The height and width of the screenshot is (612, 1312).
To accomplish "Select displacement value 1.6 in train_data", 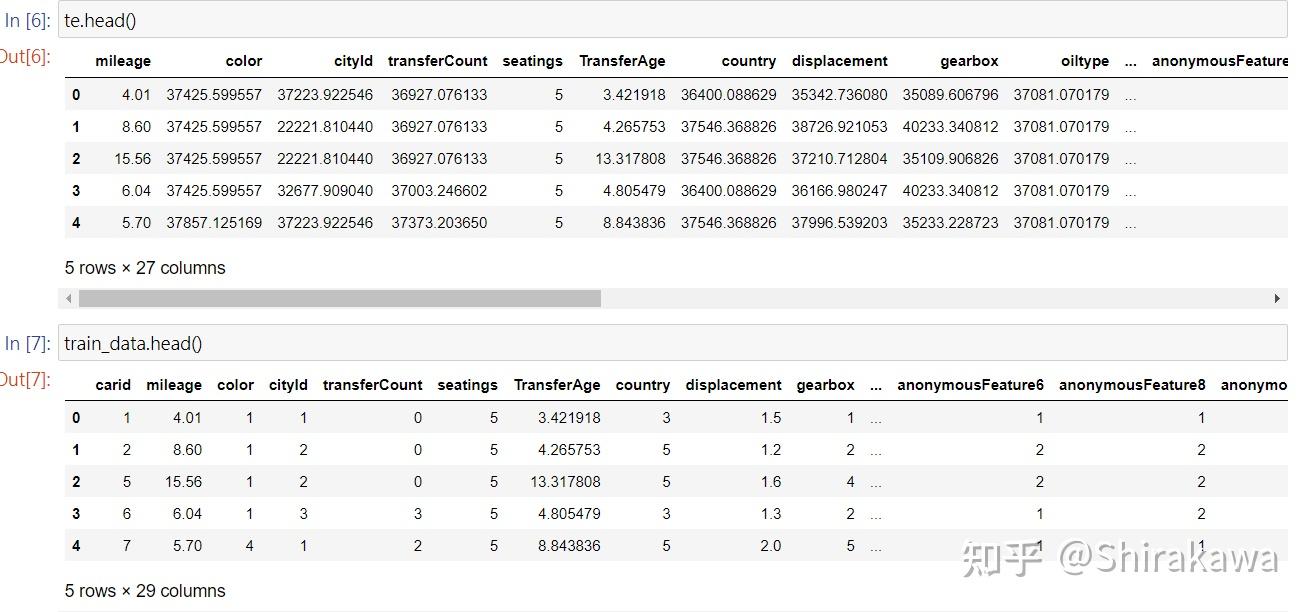I will [770, 482].
